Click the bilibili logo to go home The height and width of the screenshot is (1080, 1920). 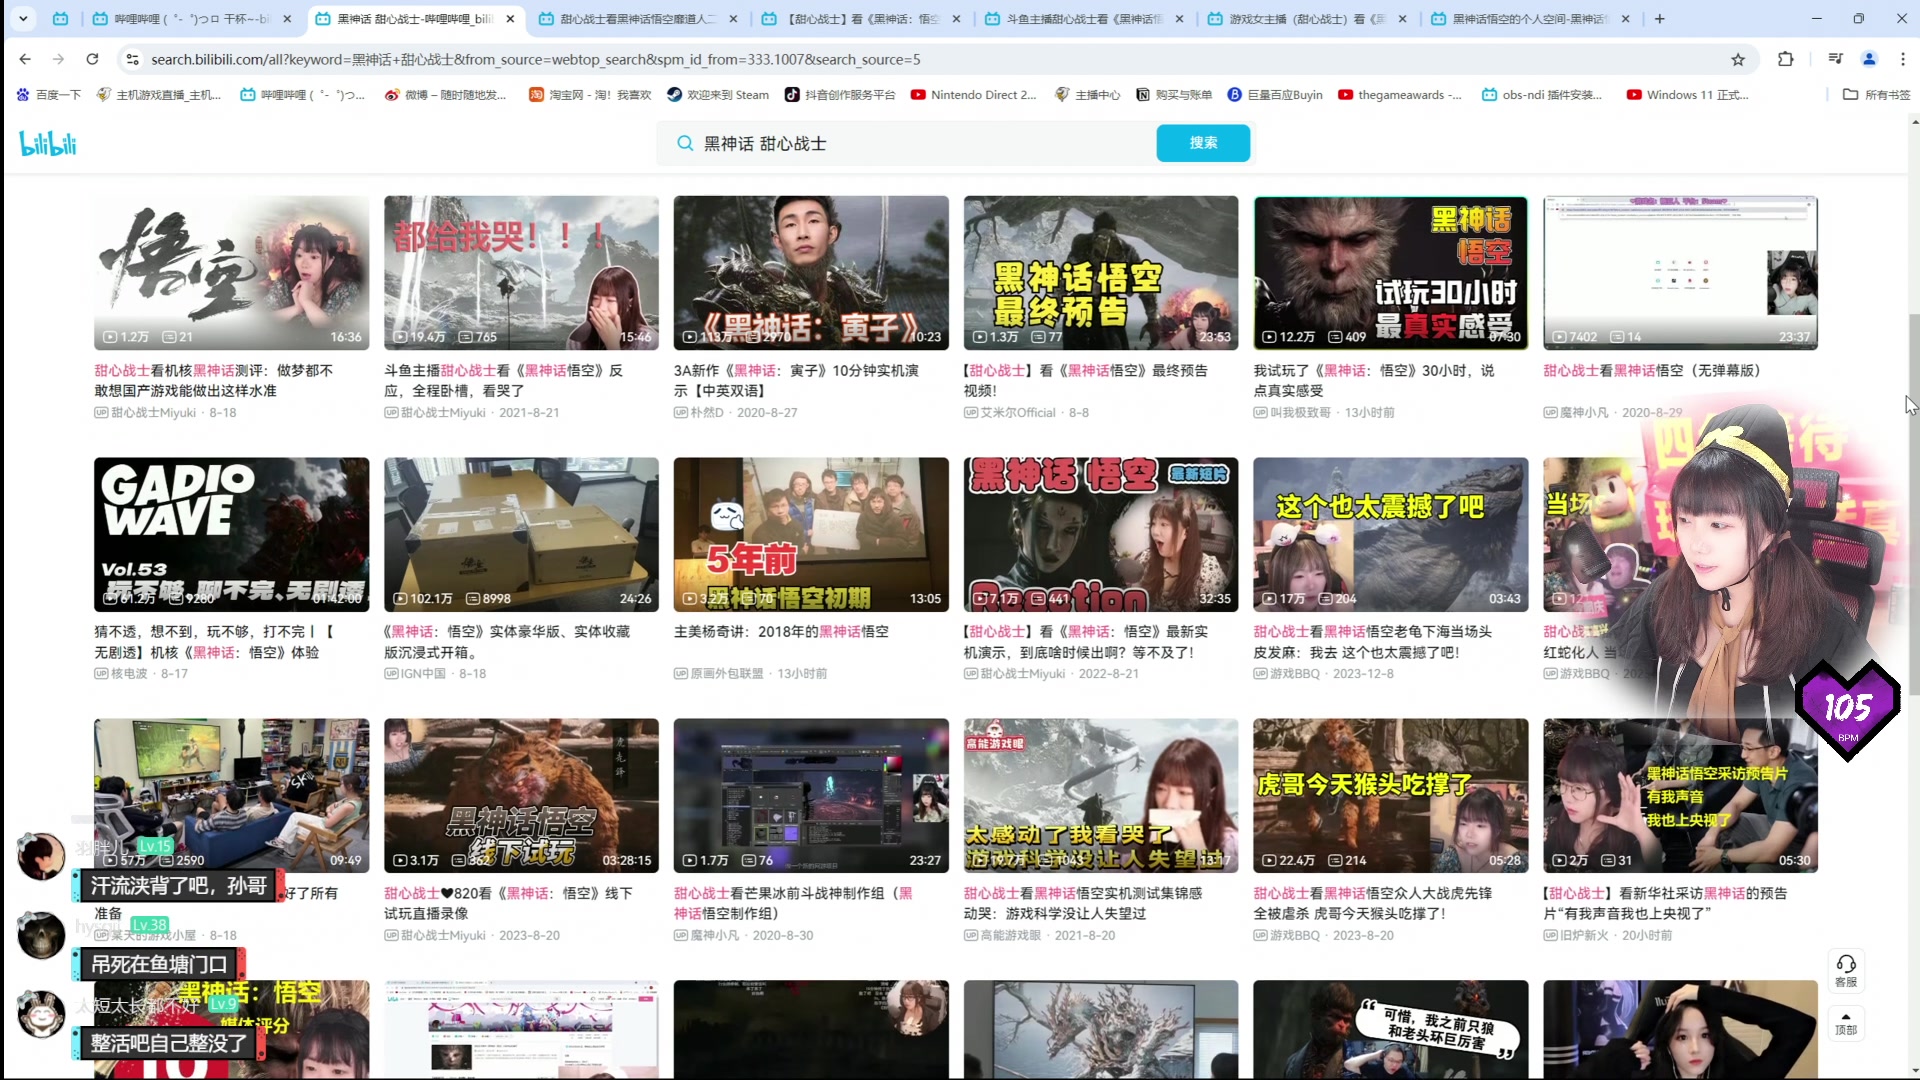coord(47,142)
